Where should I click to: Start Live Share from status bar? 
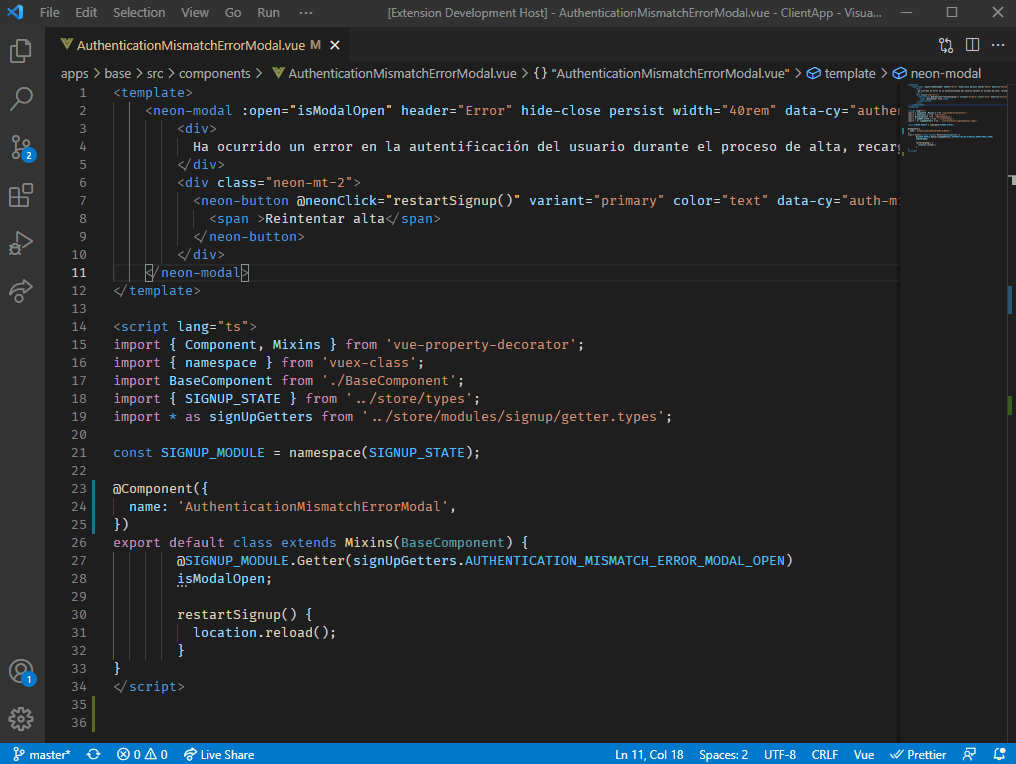point(218,754)
